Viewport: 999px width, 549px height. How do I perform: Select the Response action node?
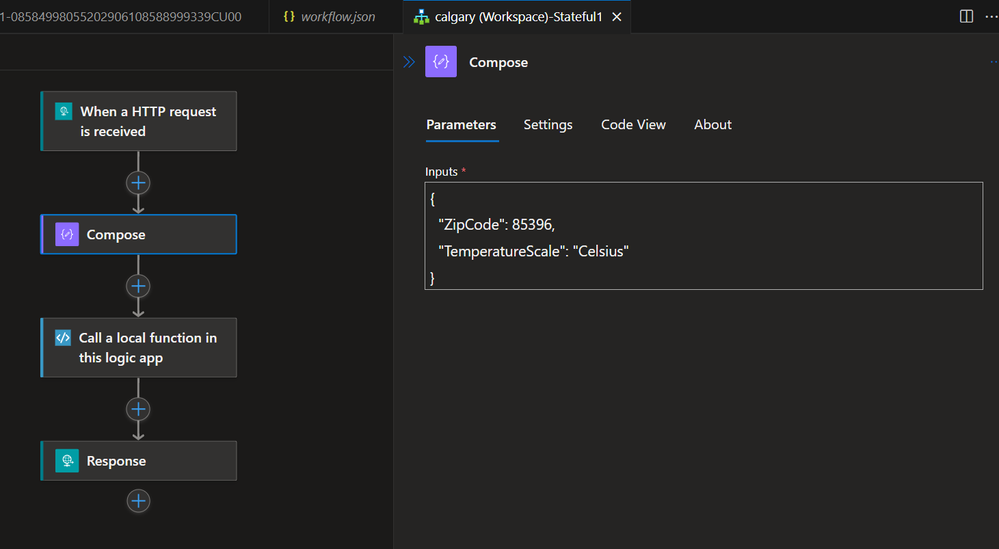click(x=138, y=460)
